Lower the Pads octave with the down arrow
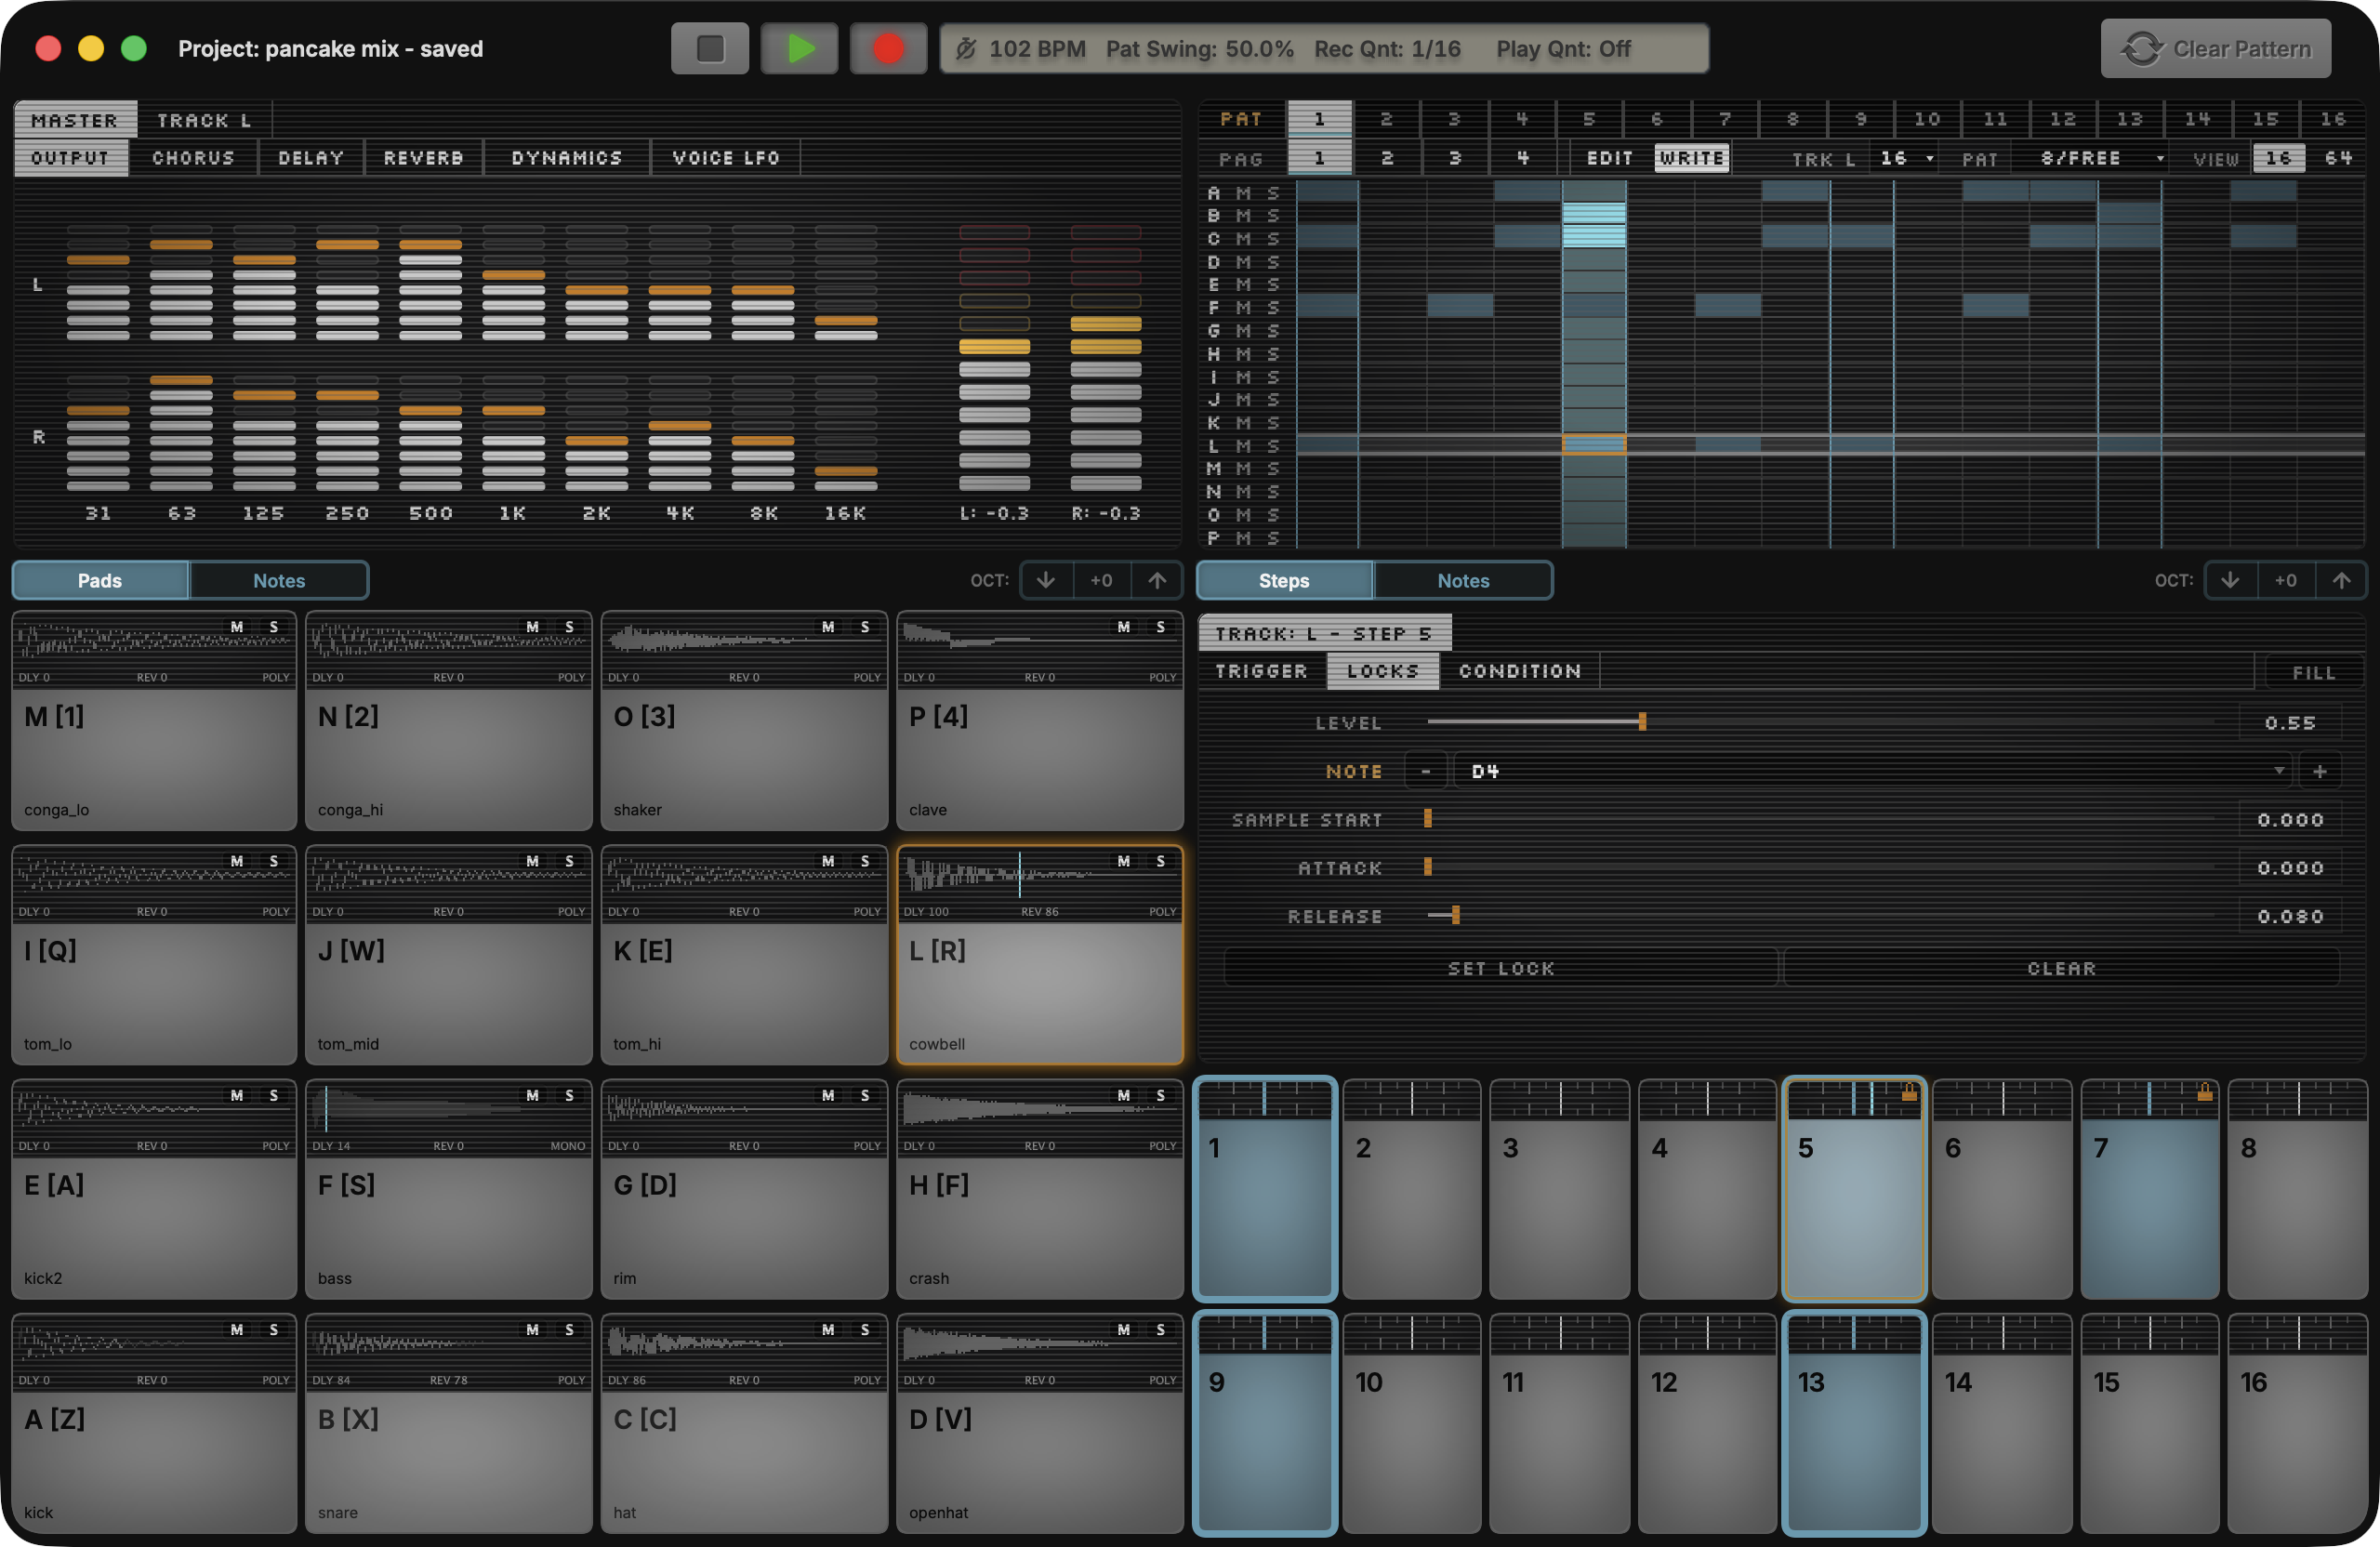2380x1547 pixels. tap(1046, 580)
